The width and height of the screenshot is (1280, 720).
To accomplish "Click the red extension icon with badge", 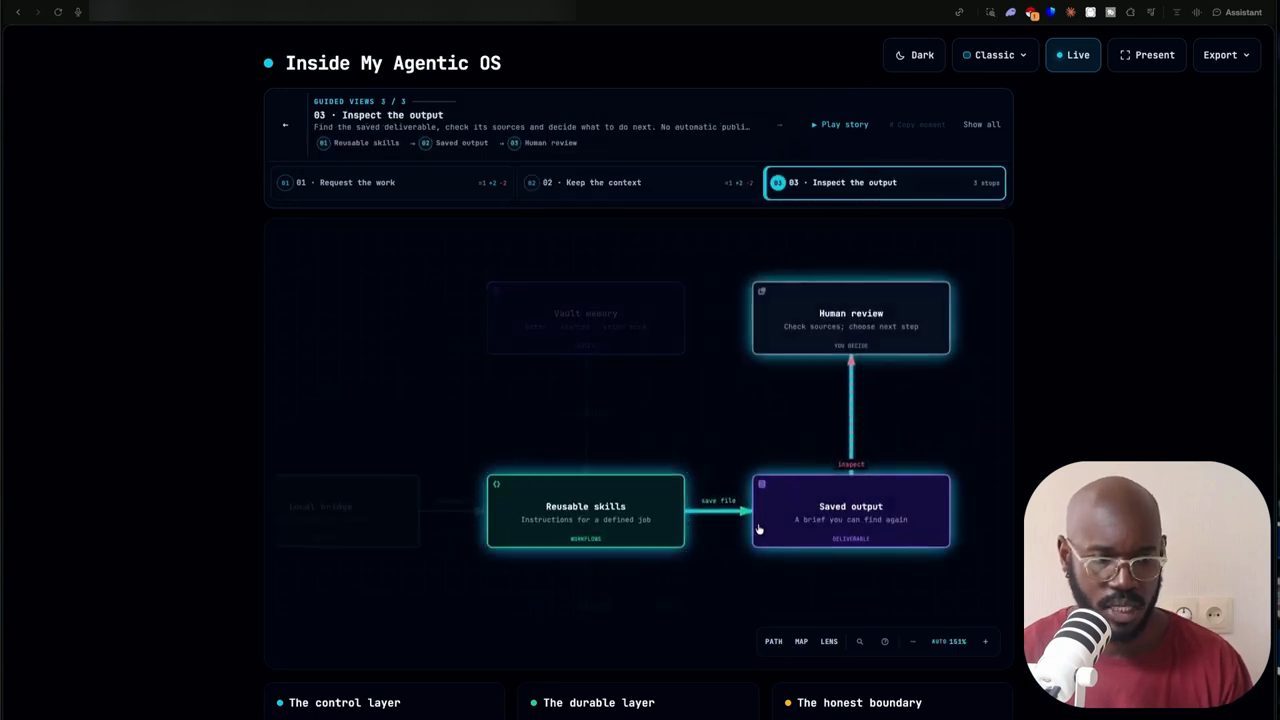I will coord(1031,13).
